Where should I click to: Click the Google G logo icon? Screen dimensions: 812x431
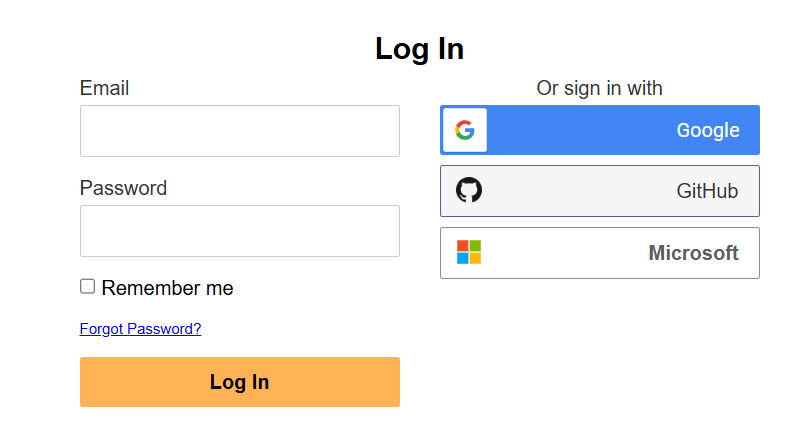pyautogui.click(x=465, y=130)
